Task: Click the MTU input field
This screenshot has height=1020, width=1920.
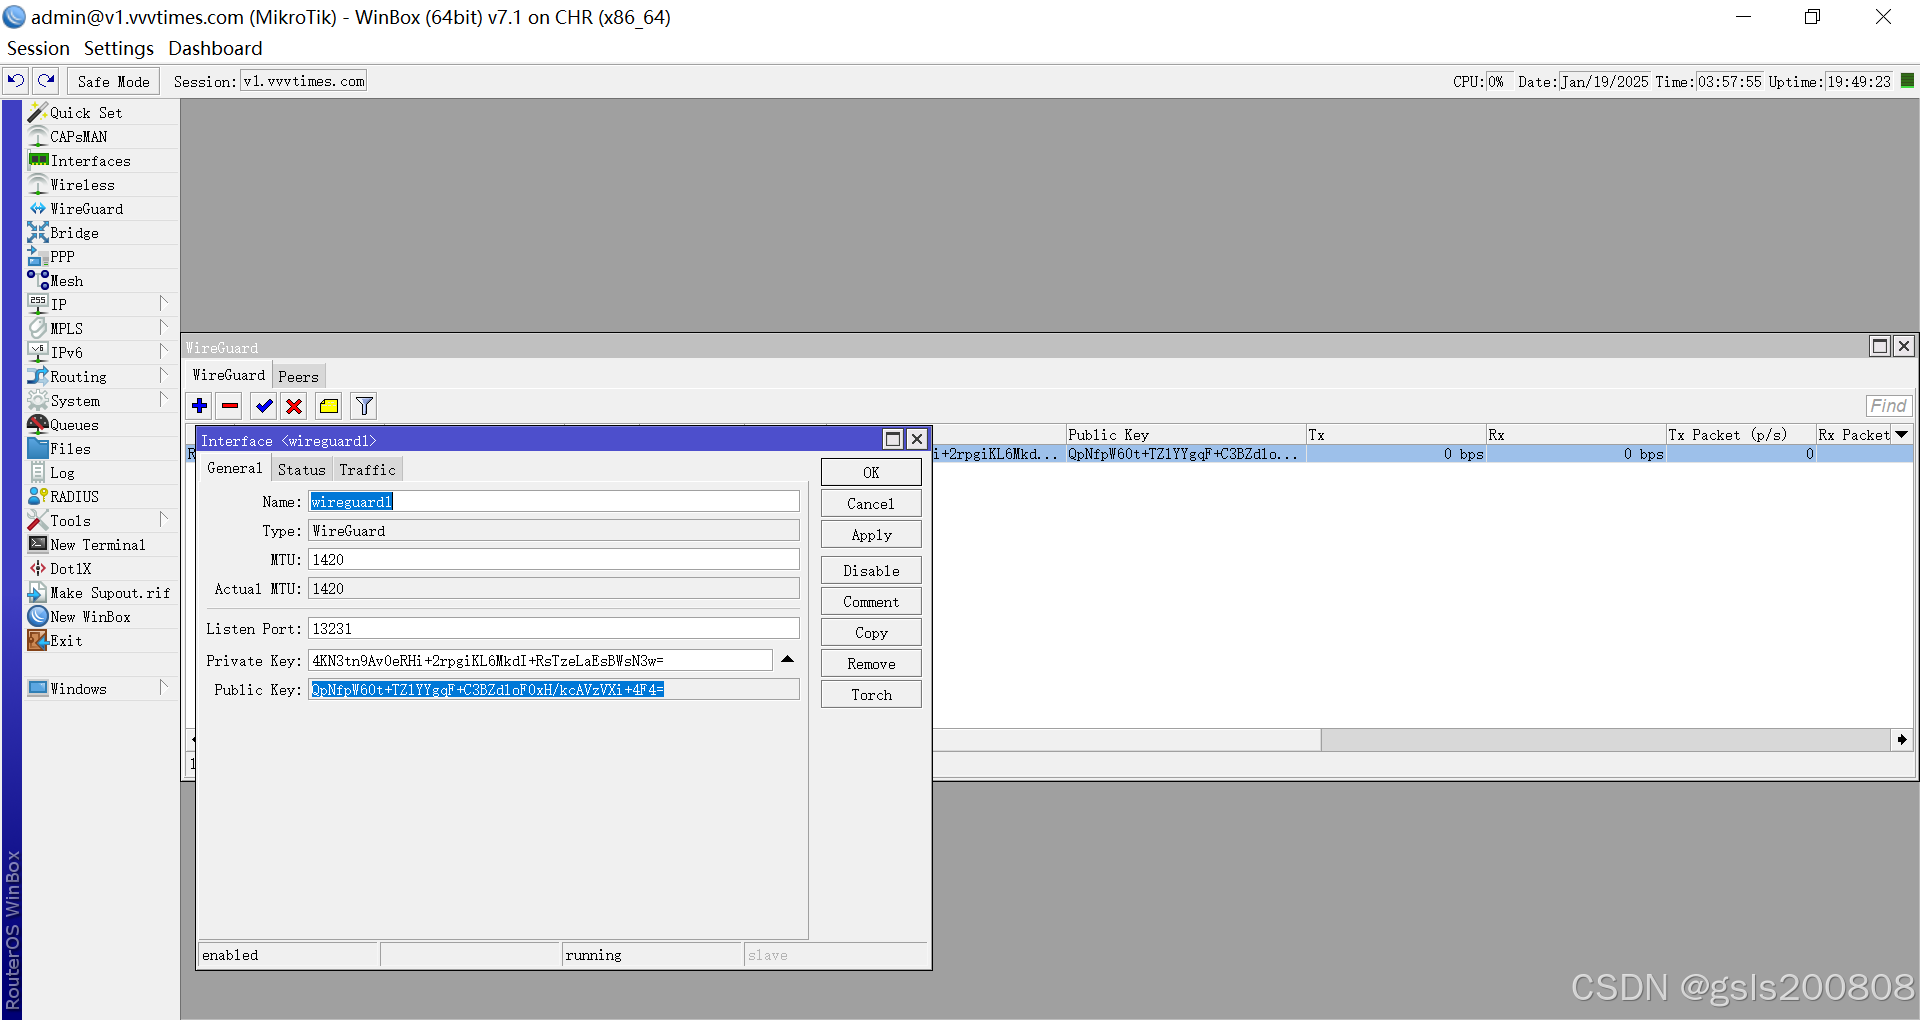Action: coord(554,560)
